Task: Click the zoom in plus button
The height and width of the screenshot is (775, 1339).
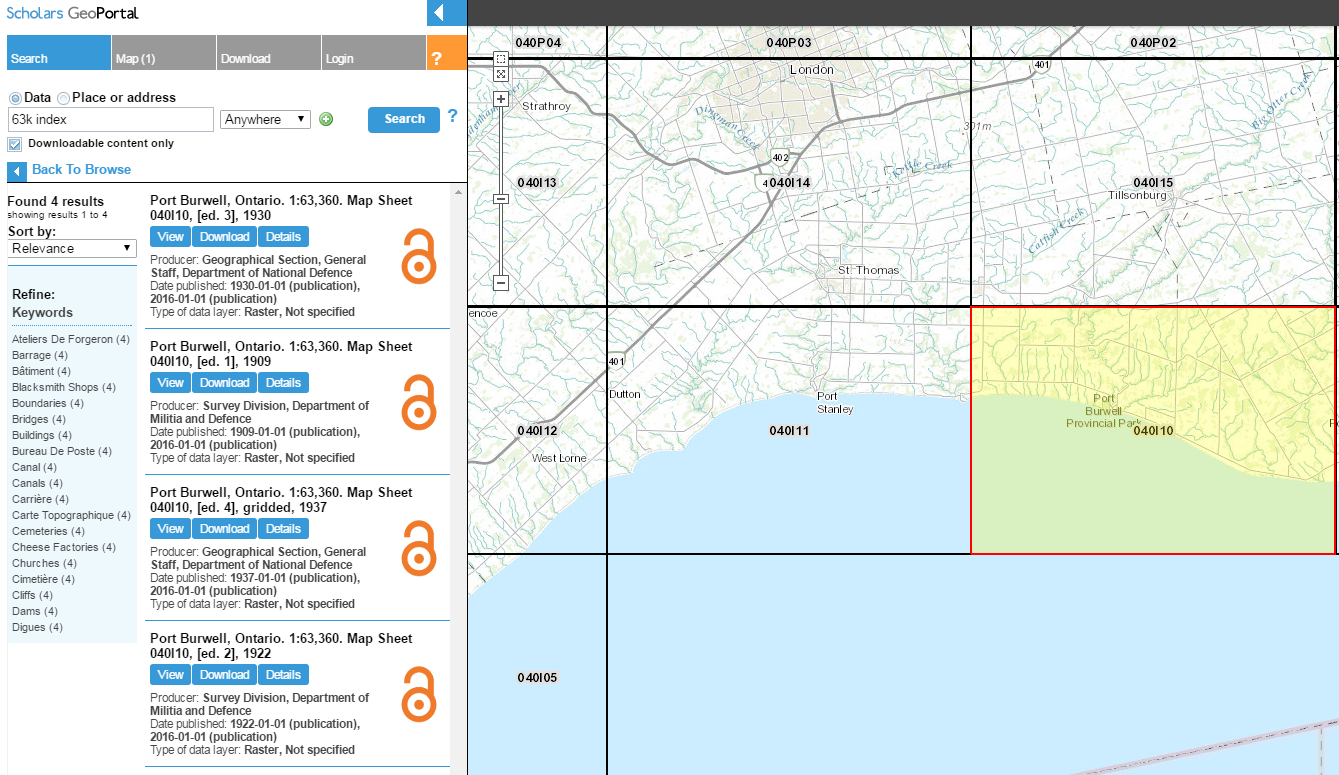Action: pos(501,99)
